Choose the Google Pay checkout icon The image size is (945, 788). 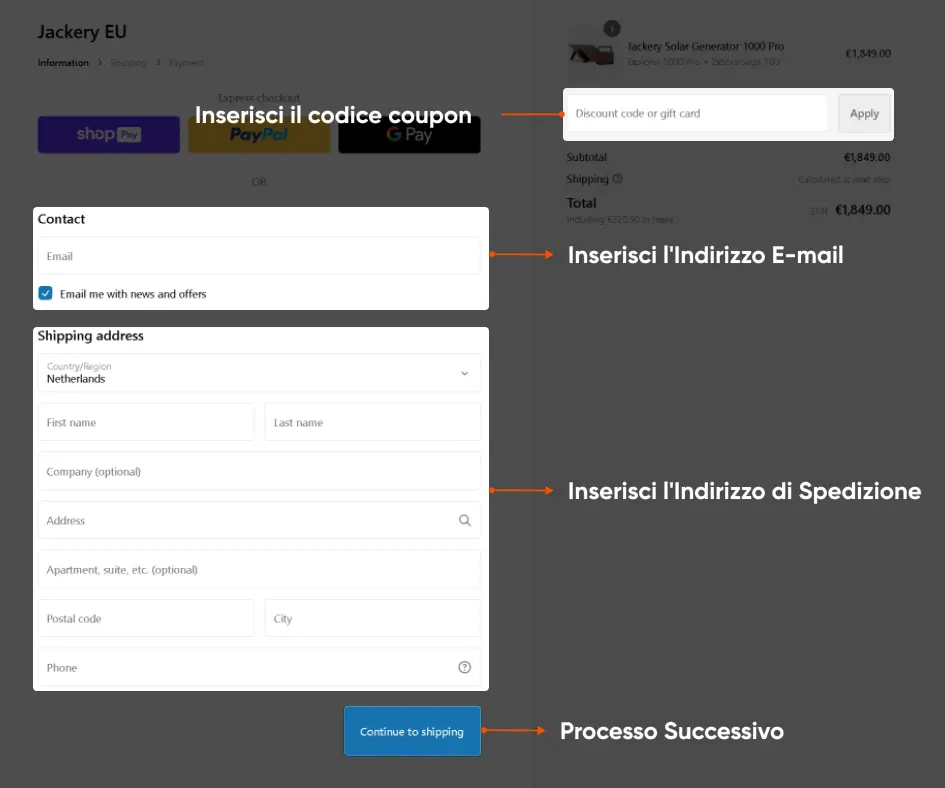click(x=409, y=135)
